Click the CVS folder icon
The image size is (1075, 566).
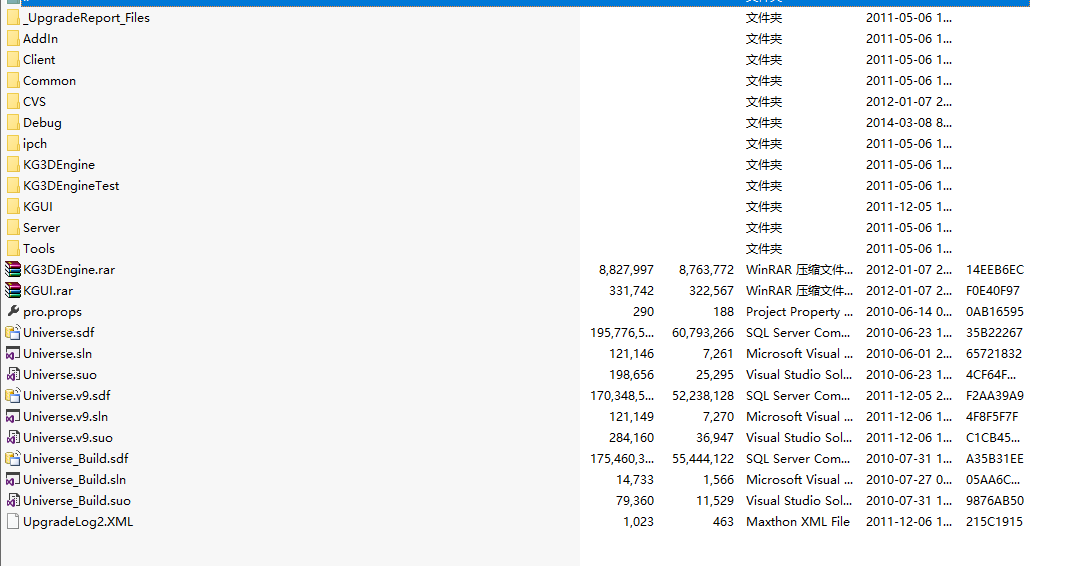pos(13,102)
